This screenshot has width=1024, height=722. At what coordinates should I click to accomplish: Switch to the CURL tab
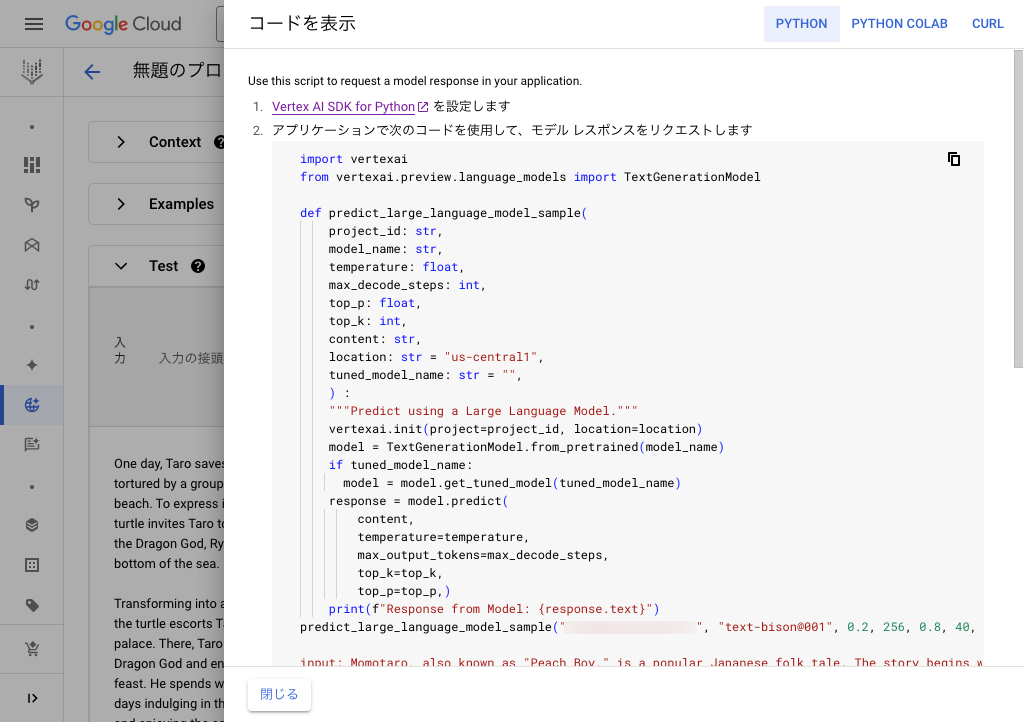pos(987,24)
